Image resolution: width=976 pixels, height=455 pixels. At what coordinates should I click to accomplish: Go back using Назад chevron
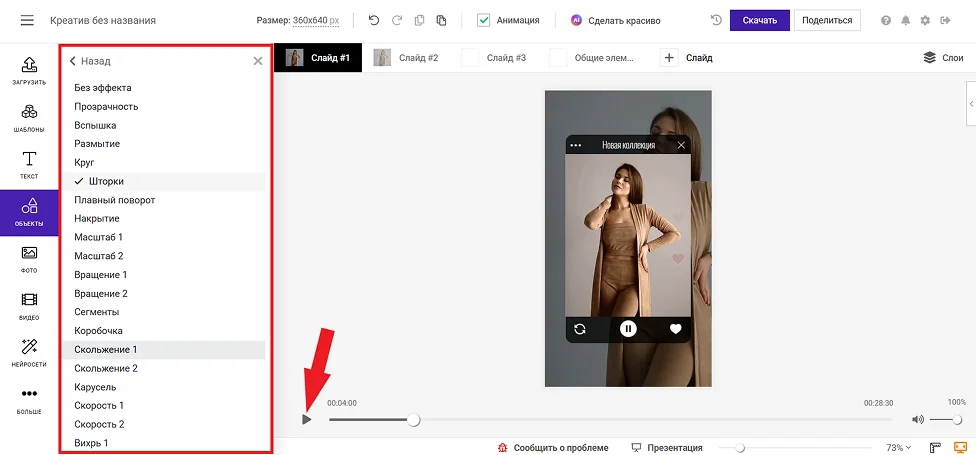tap(73, 61)
